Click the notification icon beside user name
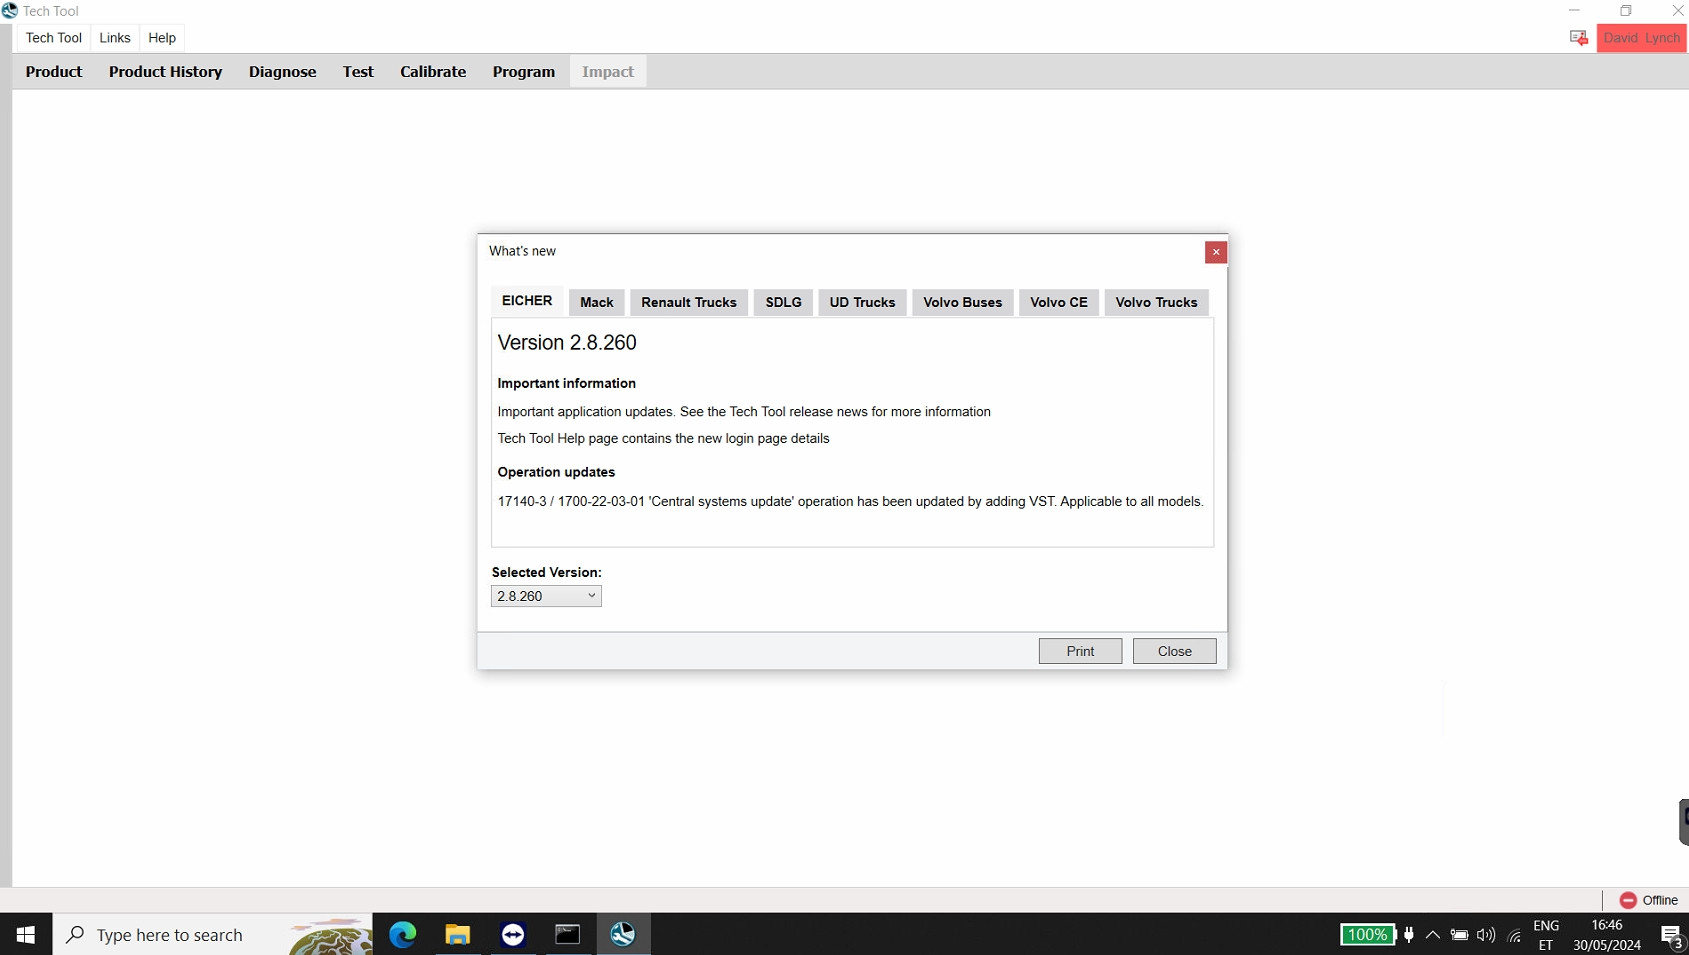The image size is (1689, 955). (1579, 38)
